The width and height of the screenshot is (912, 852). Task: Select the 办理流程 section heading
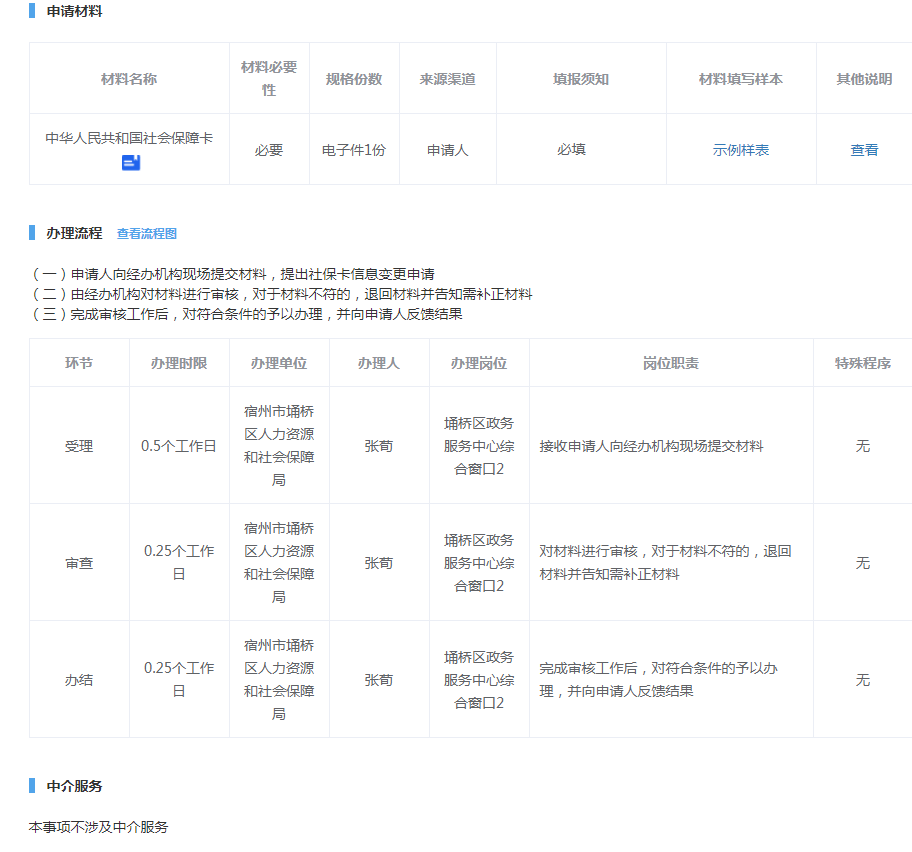point(74,233)
